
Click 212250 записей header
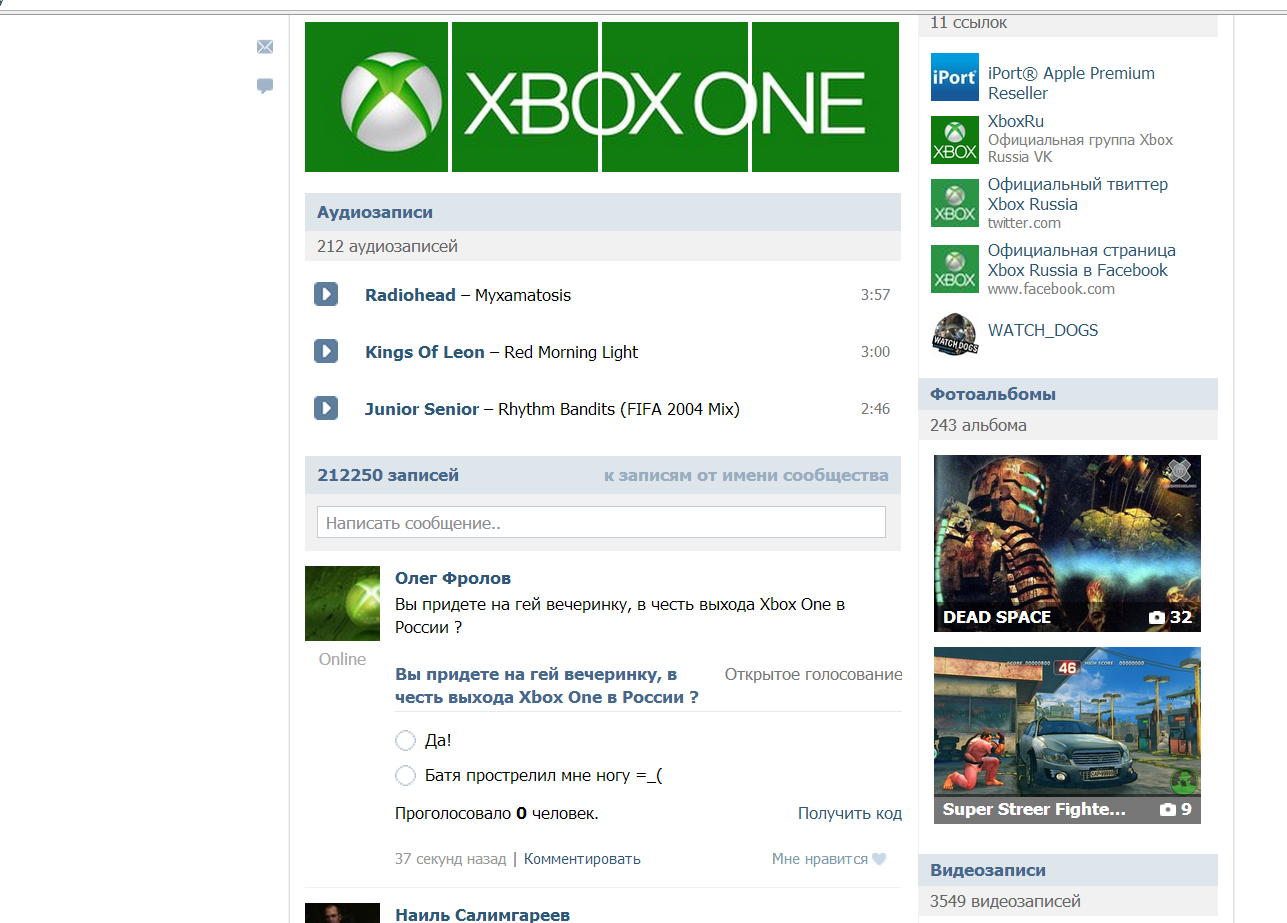point(388,475)
